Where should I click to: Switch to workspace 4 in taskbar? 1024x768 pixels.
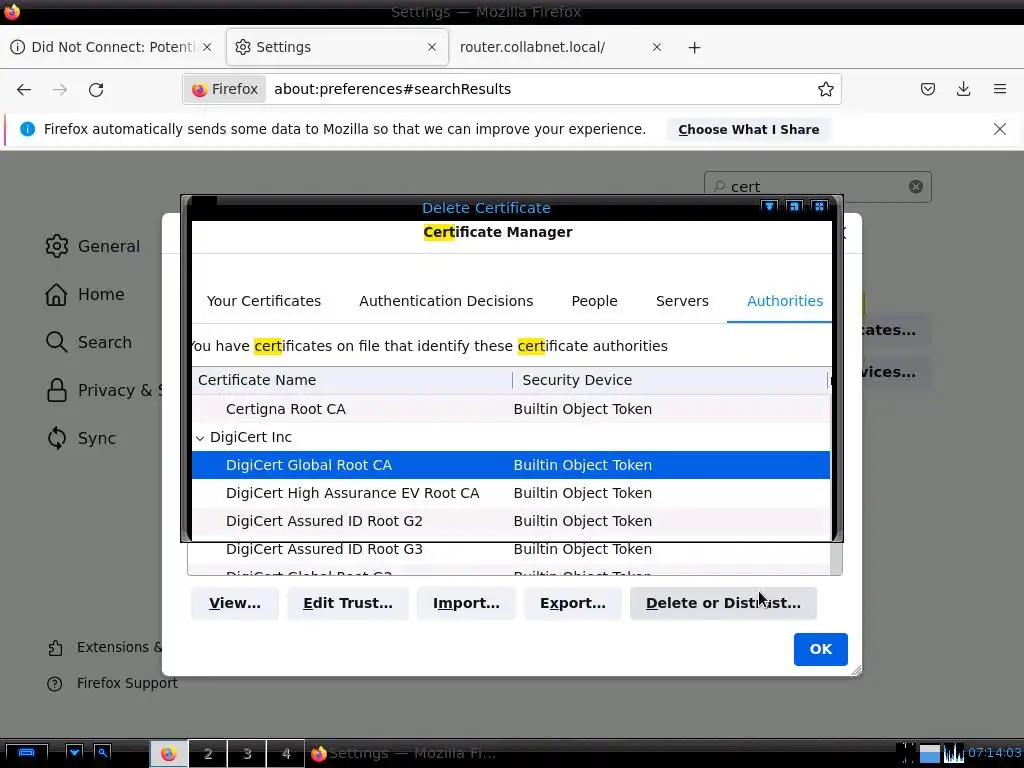pyautogui.click(x=285, y=754)
